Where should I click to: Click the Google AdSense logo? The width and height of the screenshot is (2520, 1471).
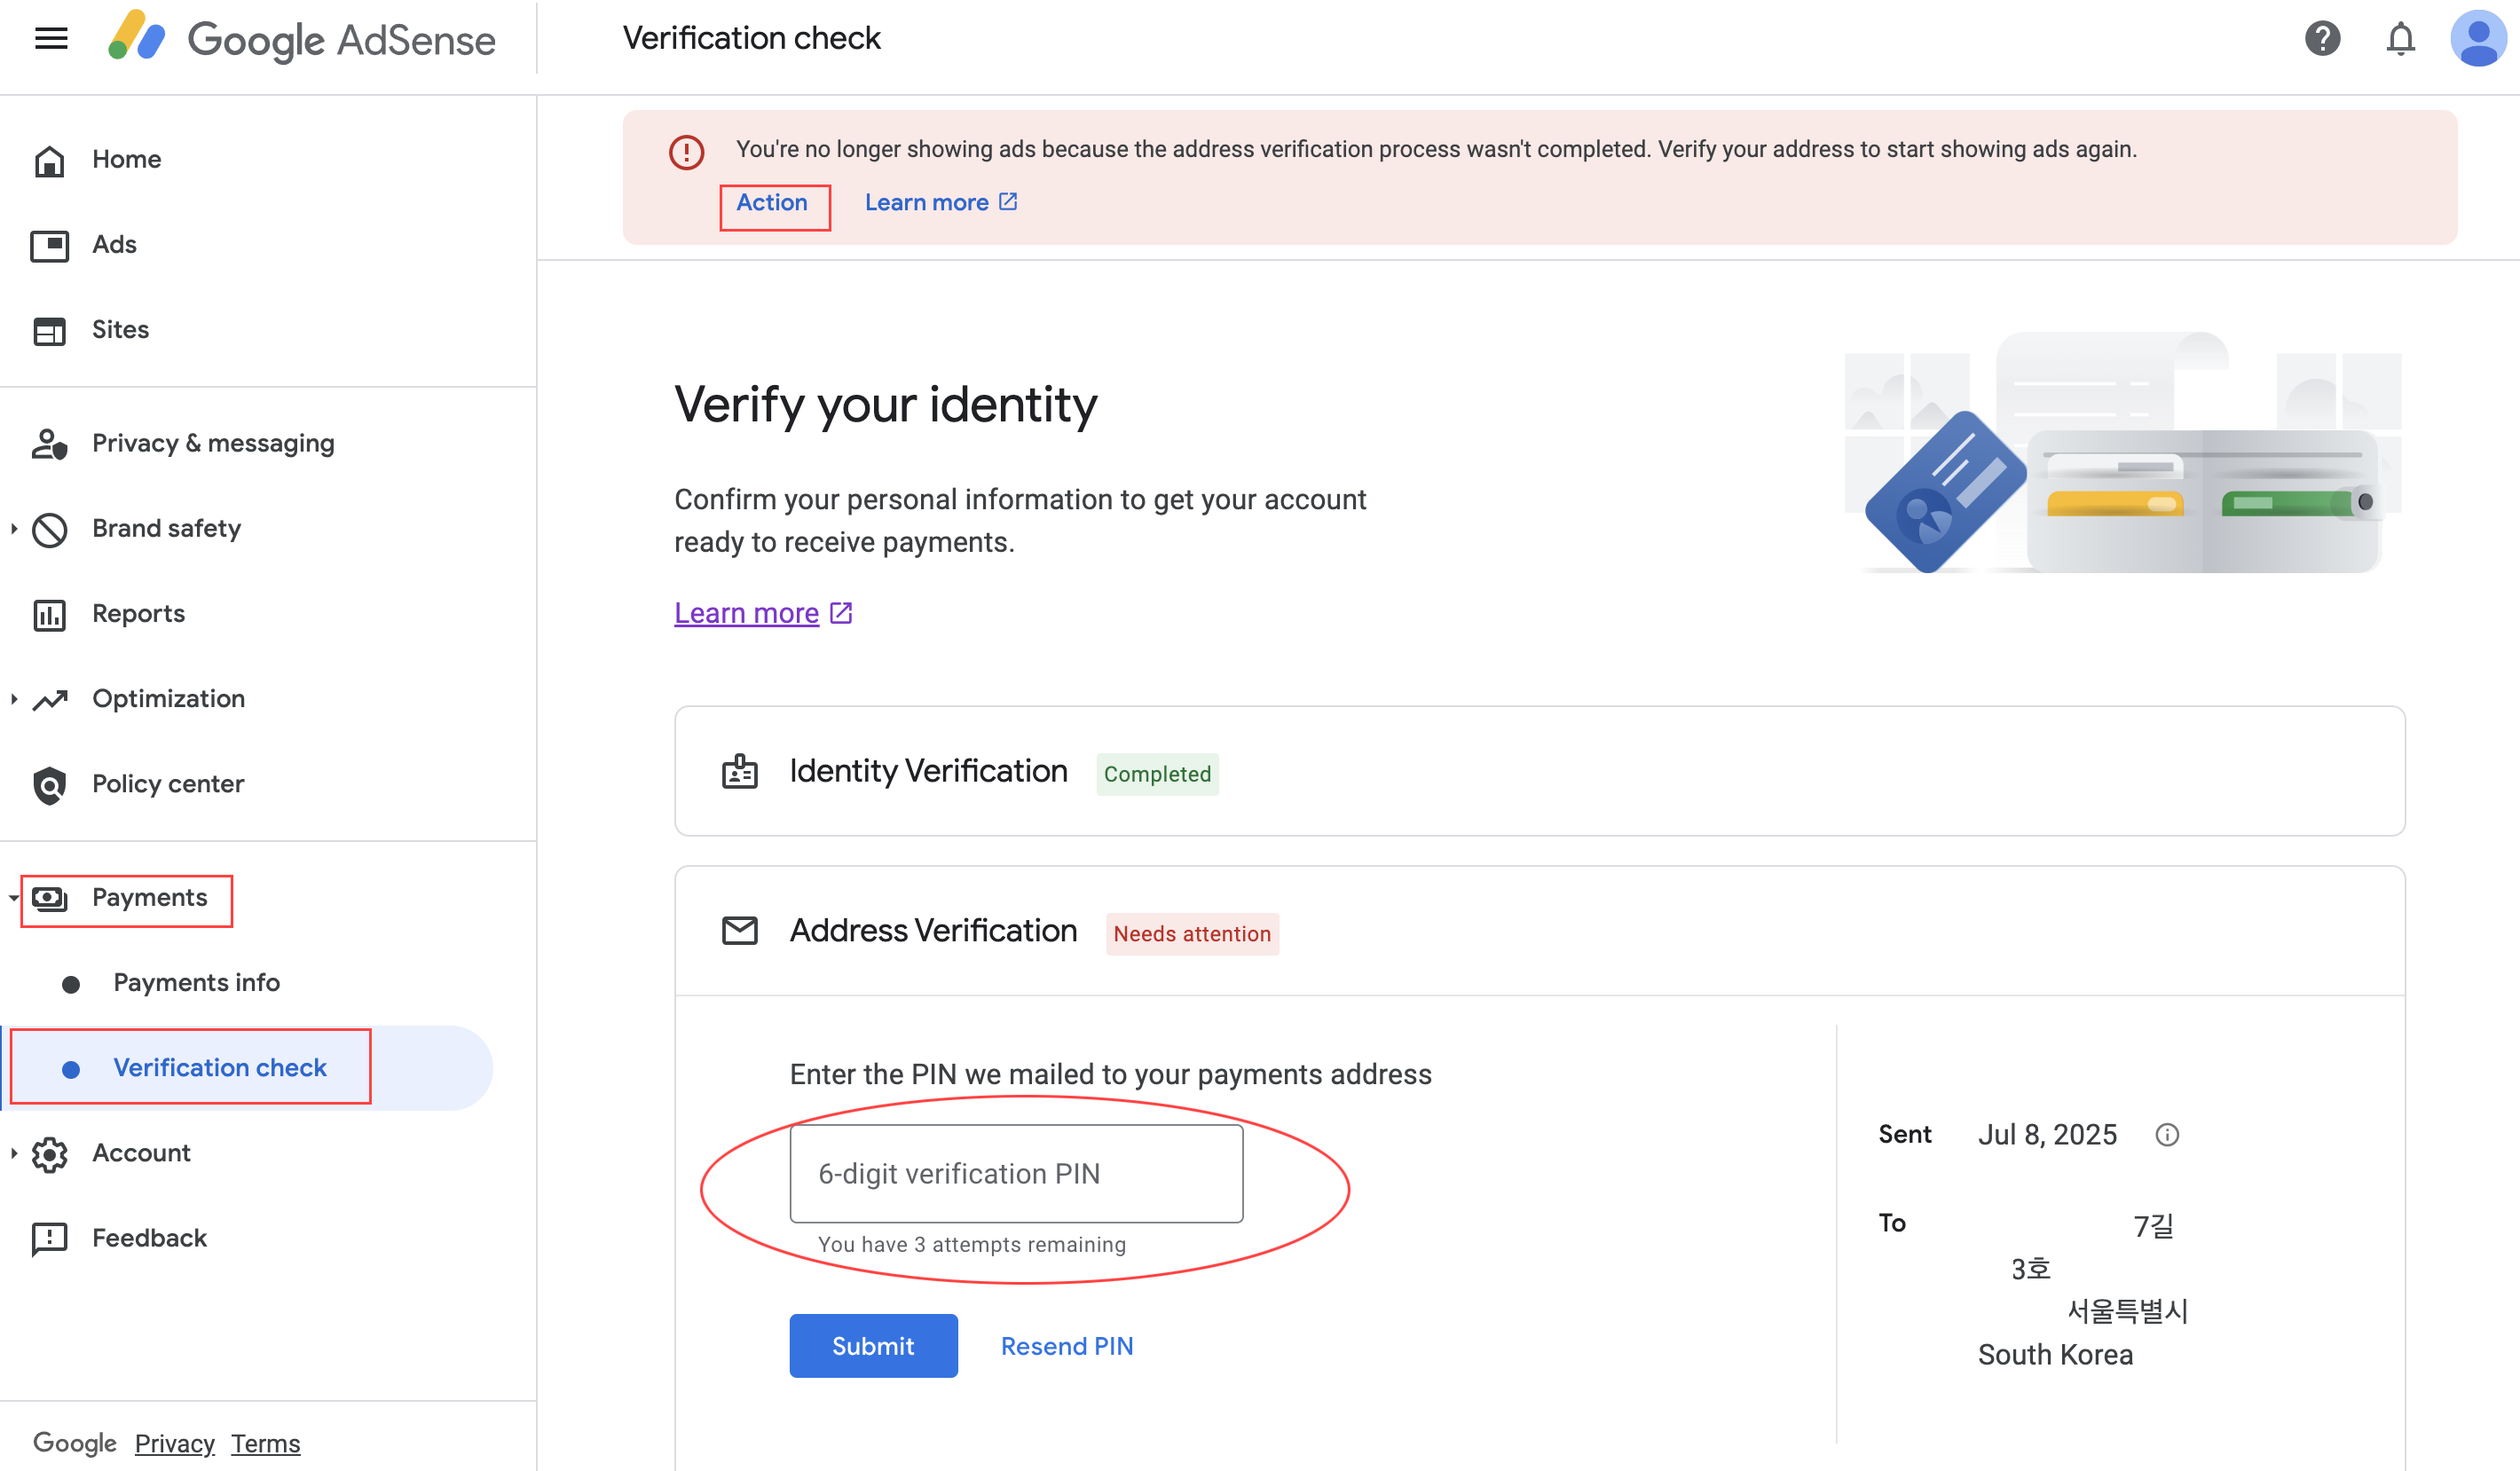pos(301,39)
